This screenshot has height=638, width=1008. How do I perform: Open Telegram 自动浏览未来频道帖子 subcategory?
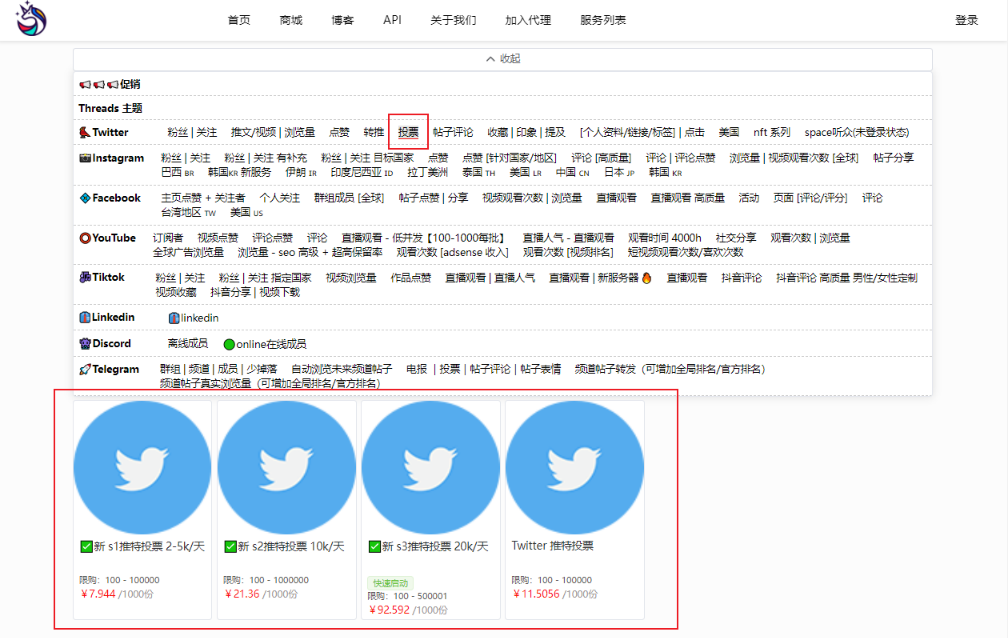(x=341, y=369)
